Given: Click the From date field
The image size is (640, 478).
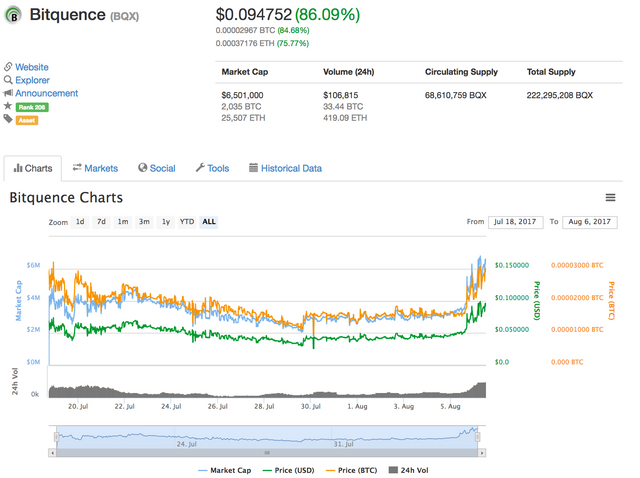Looking at the screenshot, I should (x=516, y=222).
